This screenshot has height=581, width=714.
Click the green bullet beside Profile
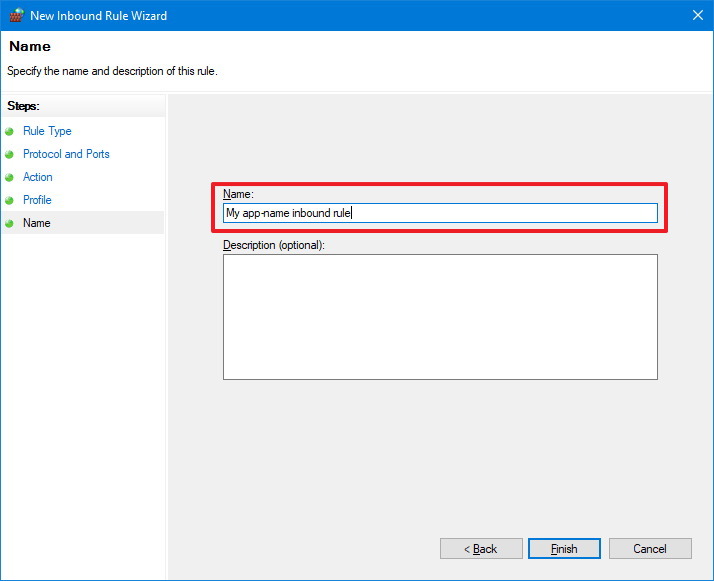point(10,200)
